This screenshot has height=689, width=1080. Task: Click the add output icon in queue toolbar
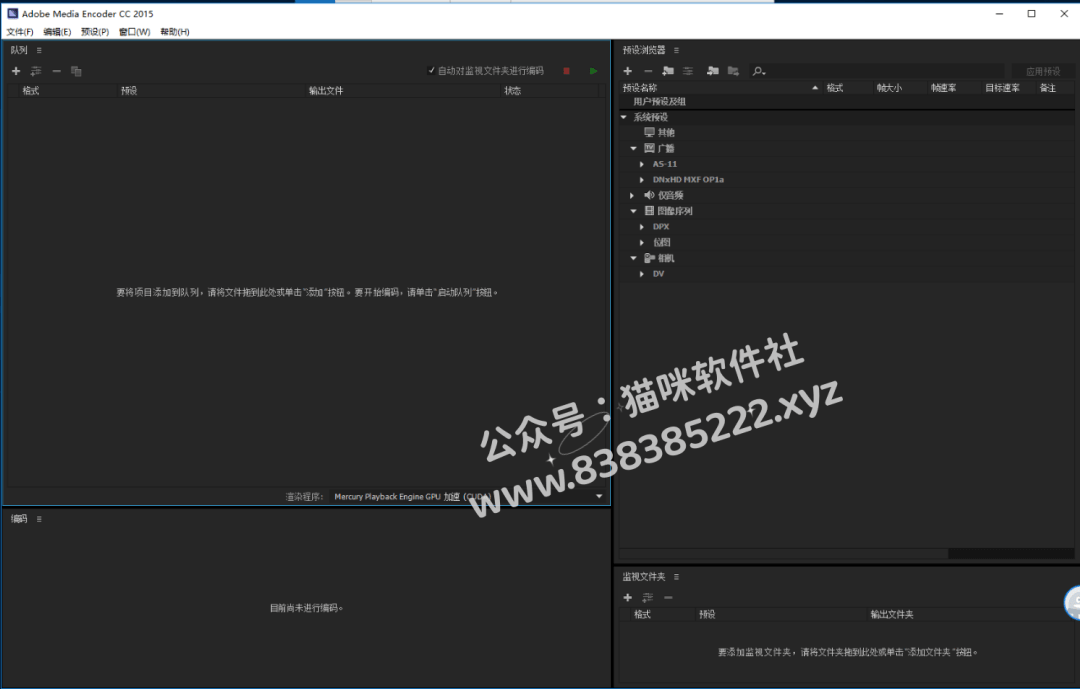(36, 71)
